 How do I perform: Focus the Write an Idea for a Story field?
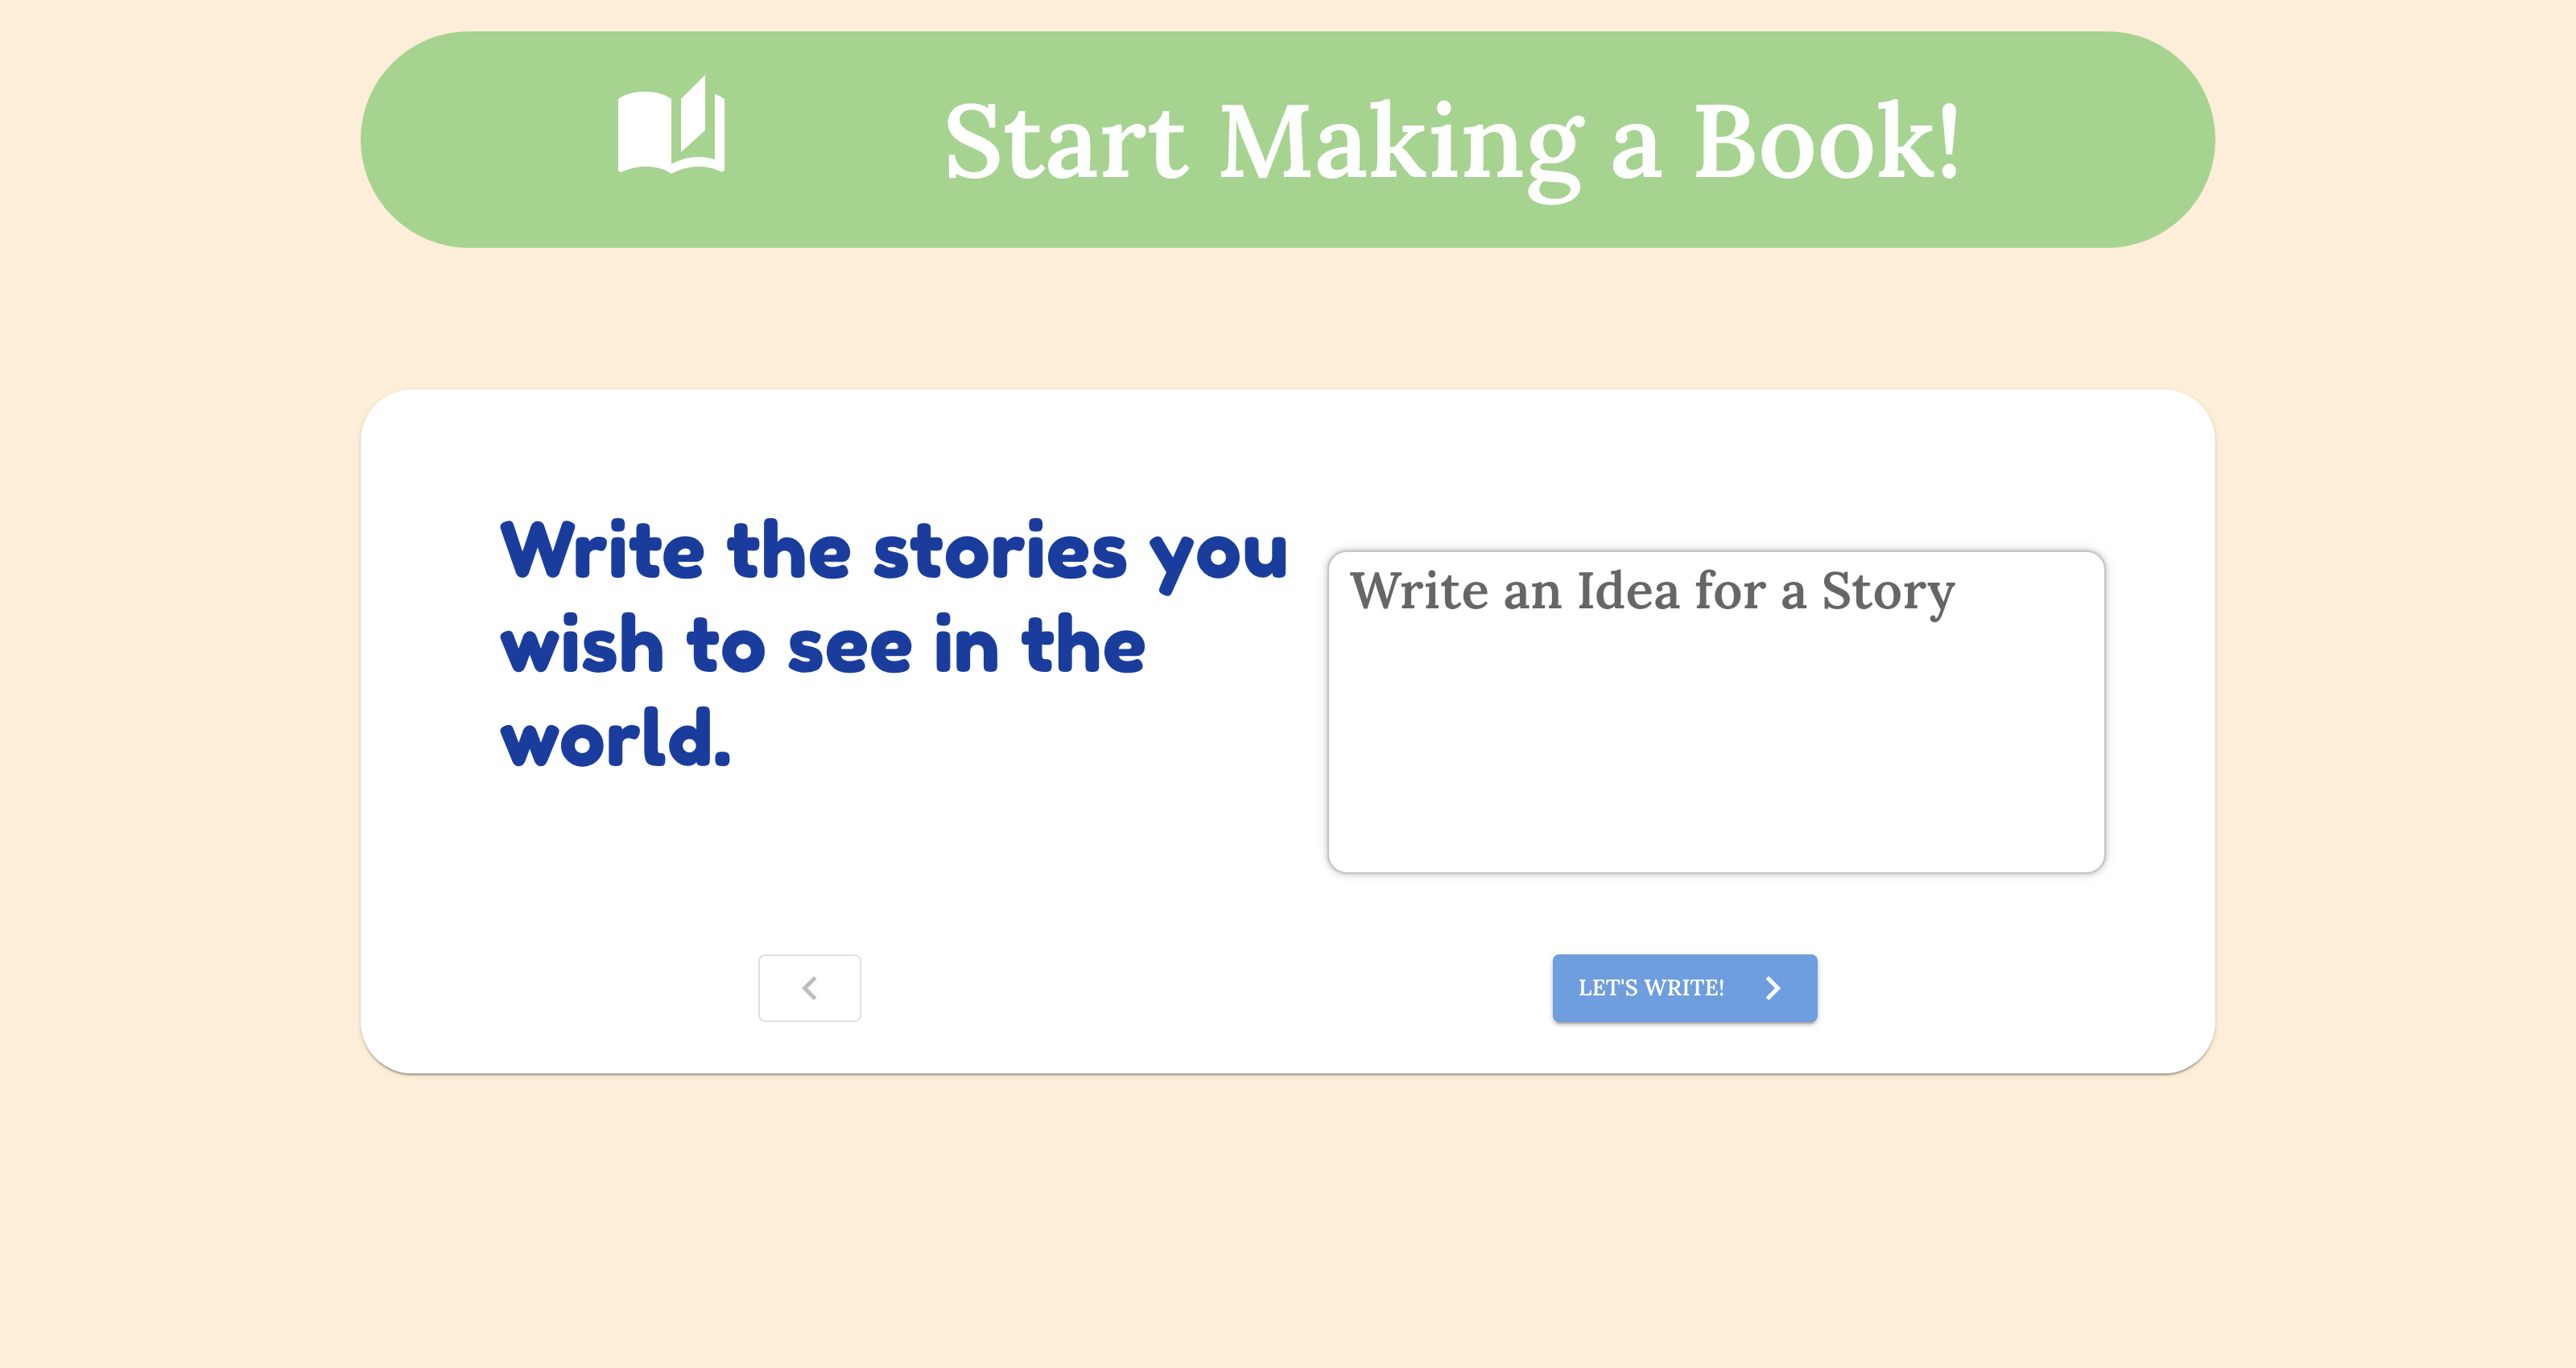click(x=1716, y=712)
